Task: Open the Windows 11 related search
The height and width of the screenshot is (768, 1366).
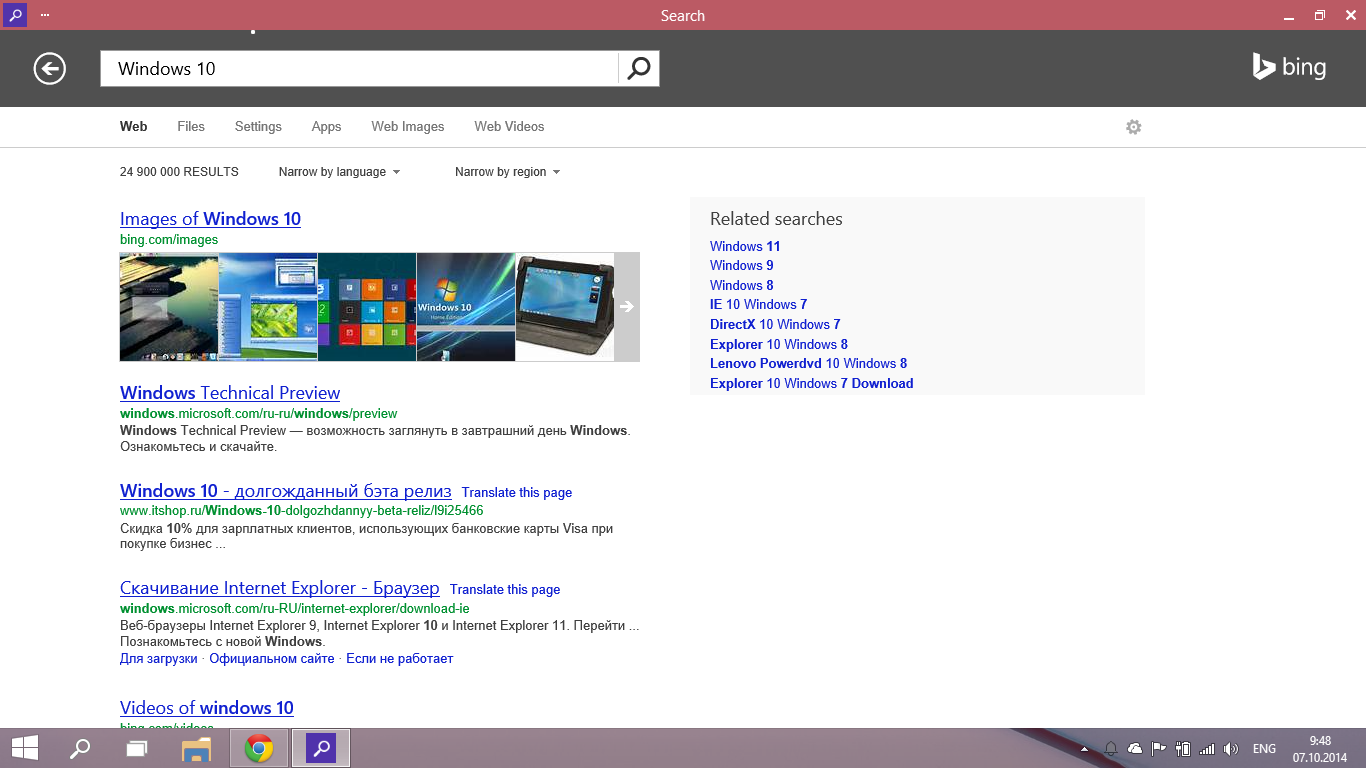Action: tap(745, 246)
